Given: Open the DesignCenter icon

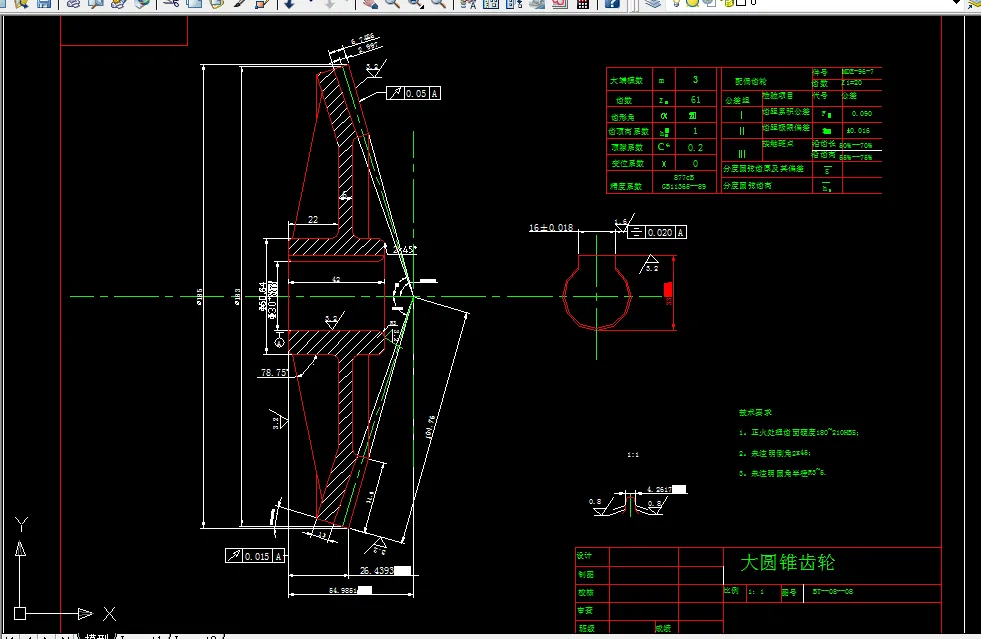Looking at the screenshot, I should tap(491, 3).
